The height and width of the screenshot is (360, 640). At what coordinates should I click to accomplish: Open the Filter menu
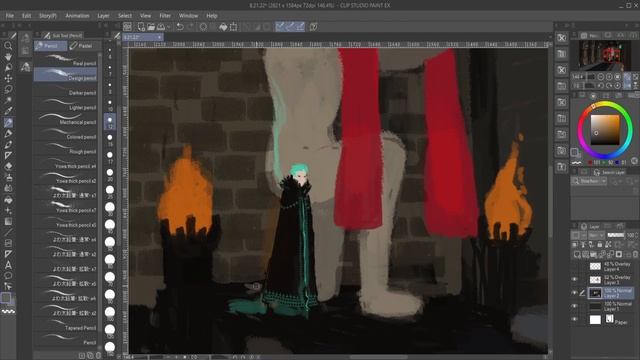point(165,16)
